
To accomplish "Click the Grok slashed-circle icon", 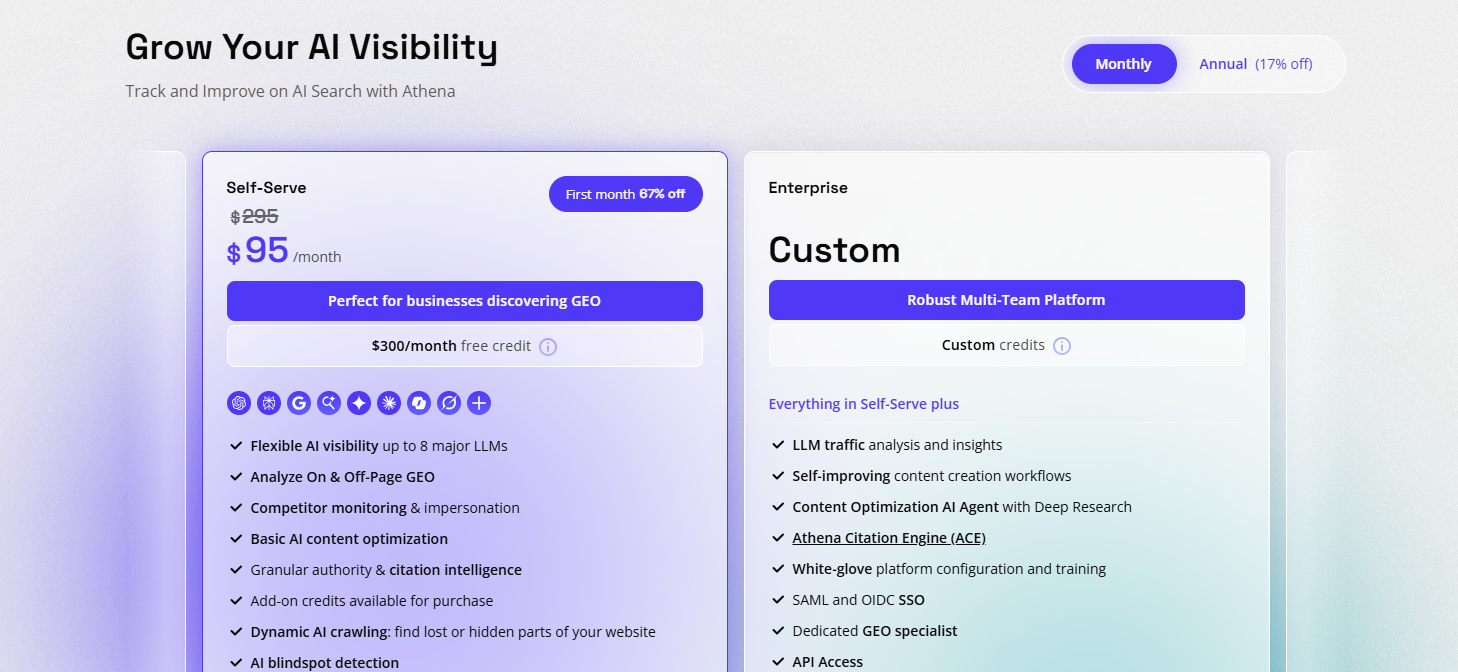I will pos(448,403).
